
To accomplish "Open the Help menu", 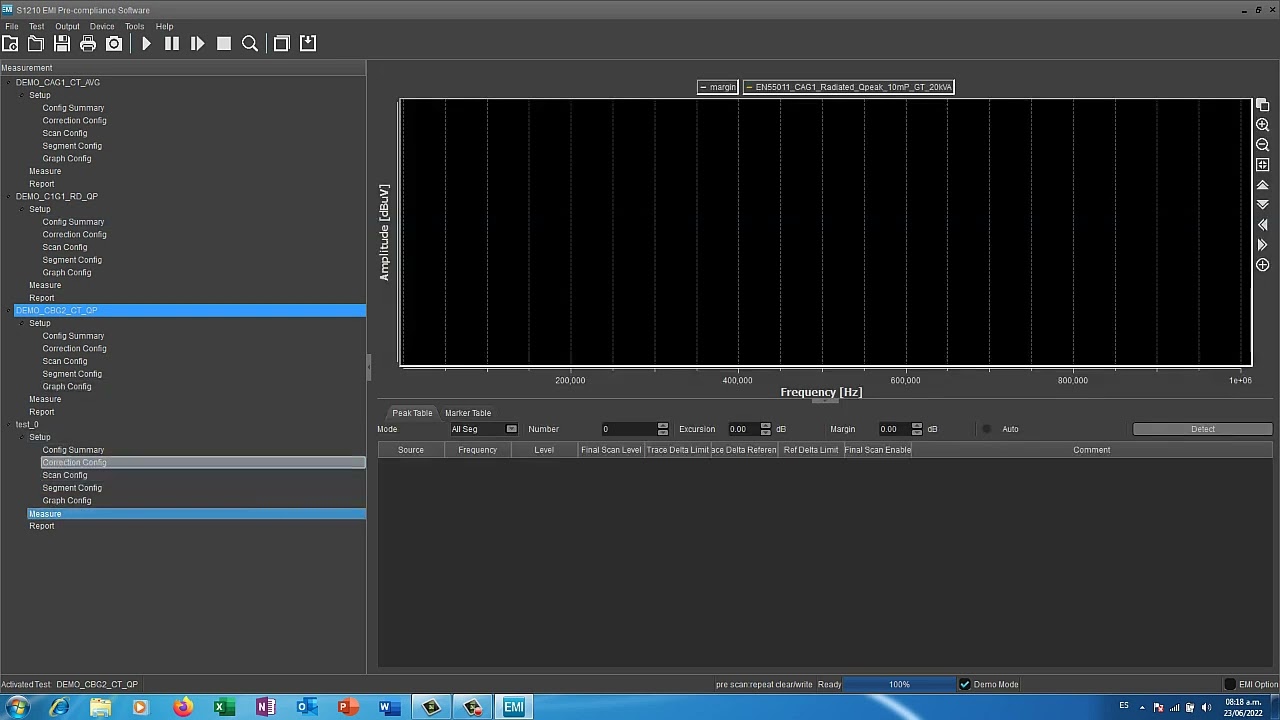I will (x=164, y=26).
